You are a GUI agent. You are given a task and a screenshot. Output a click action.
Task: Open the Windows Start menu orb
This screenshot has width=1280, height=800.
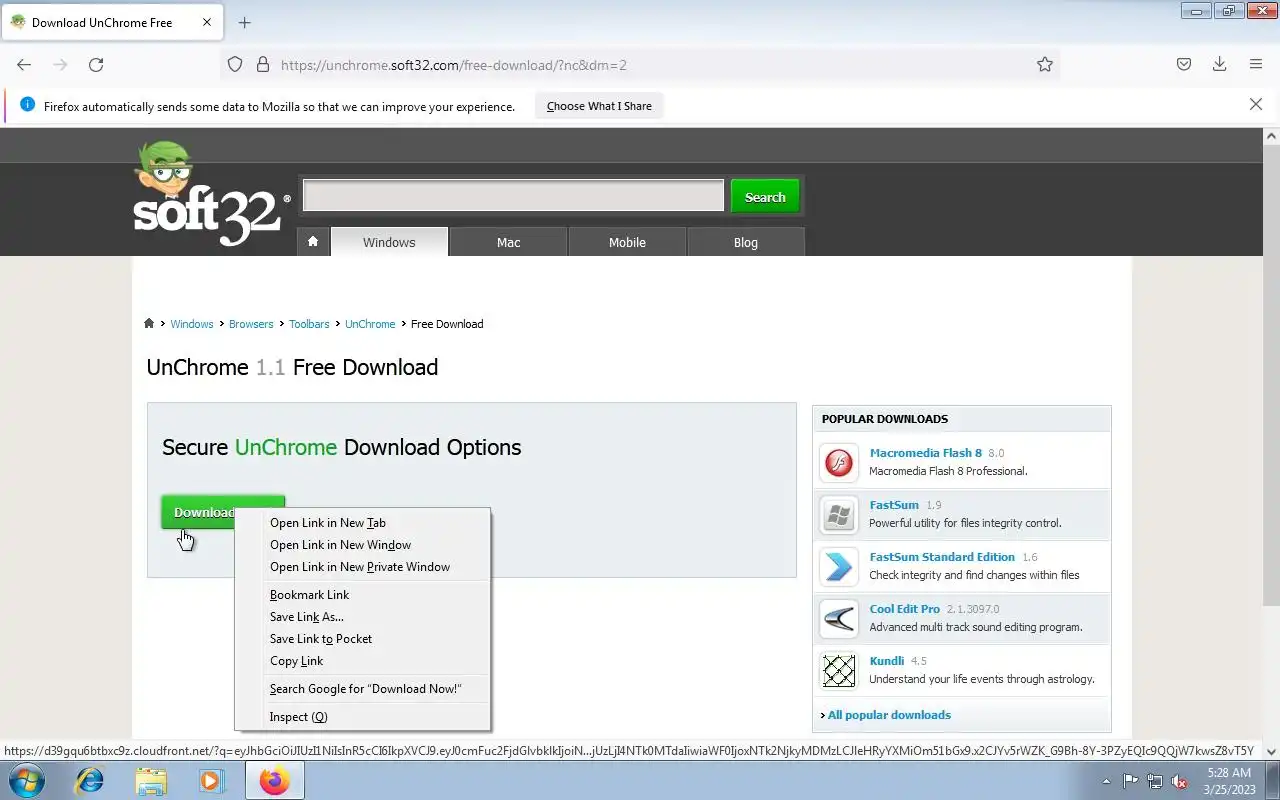pos(26,780)
